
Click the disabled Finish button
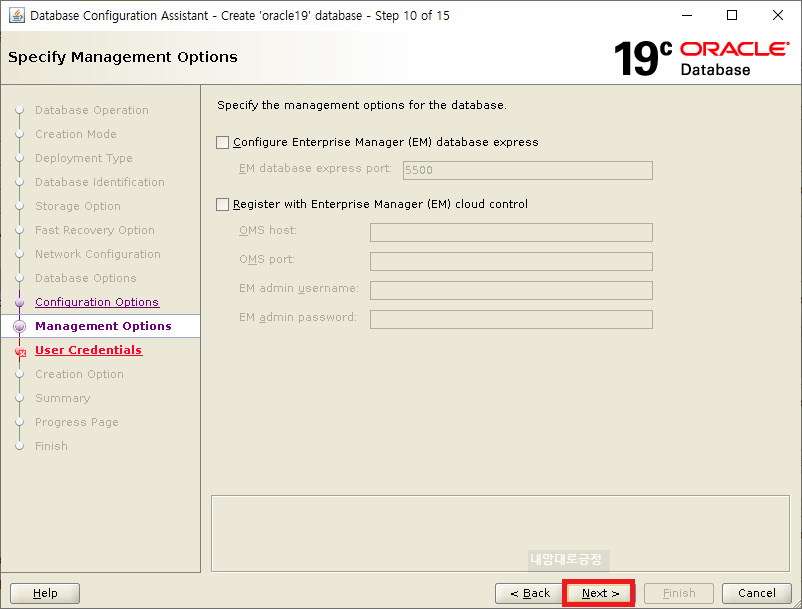pyautogui.click(x=679, y=593)
